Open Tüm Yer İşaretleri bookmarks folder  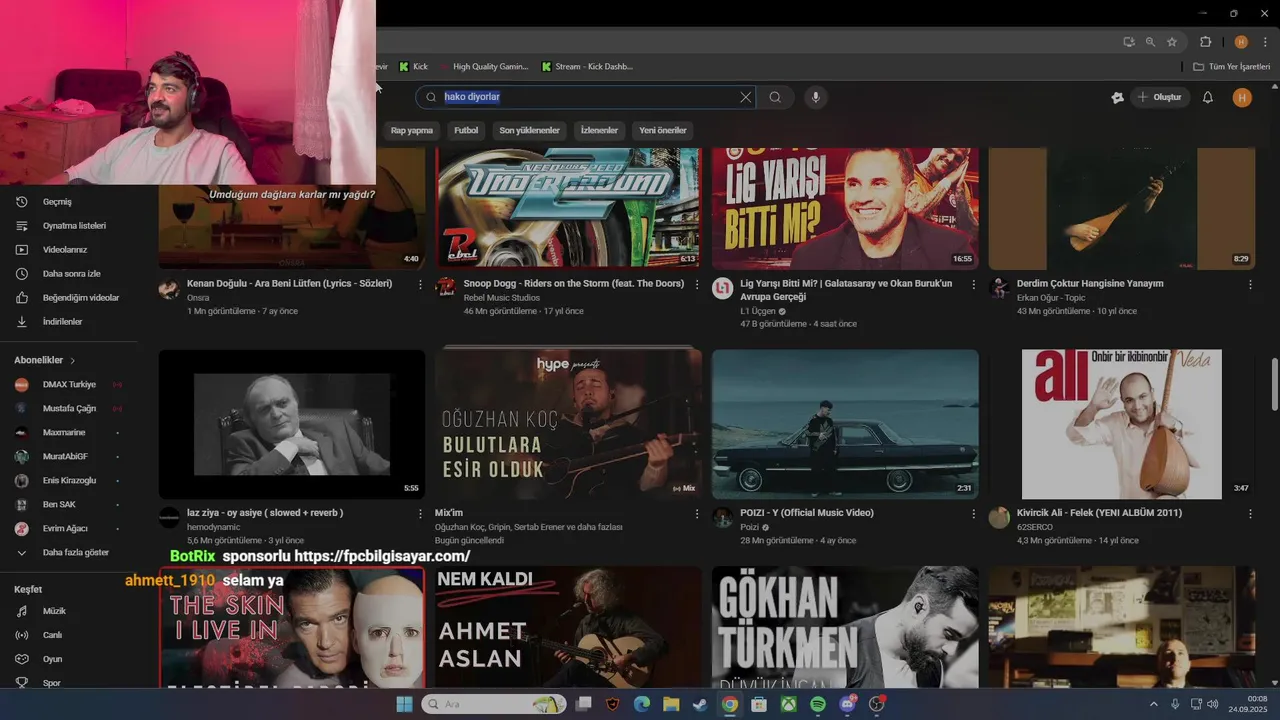[x=1231, y=67]
